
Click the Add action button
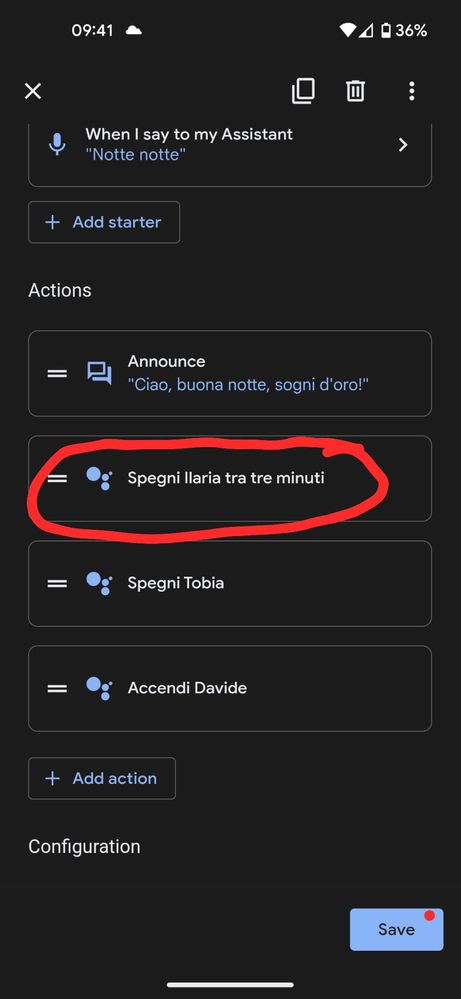102,778
